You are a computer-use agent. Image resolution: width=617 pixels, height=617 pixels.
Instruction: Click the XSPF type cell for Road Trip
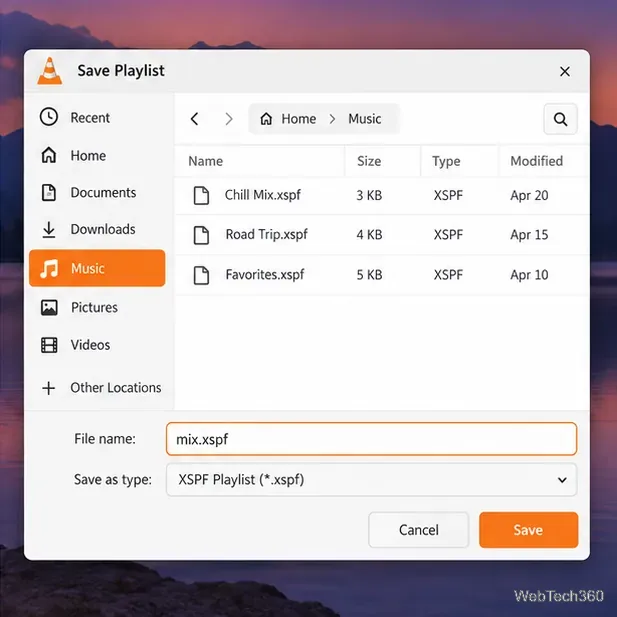(448, 235)
